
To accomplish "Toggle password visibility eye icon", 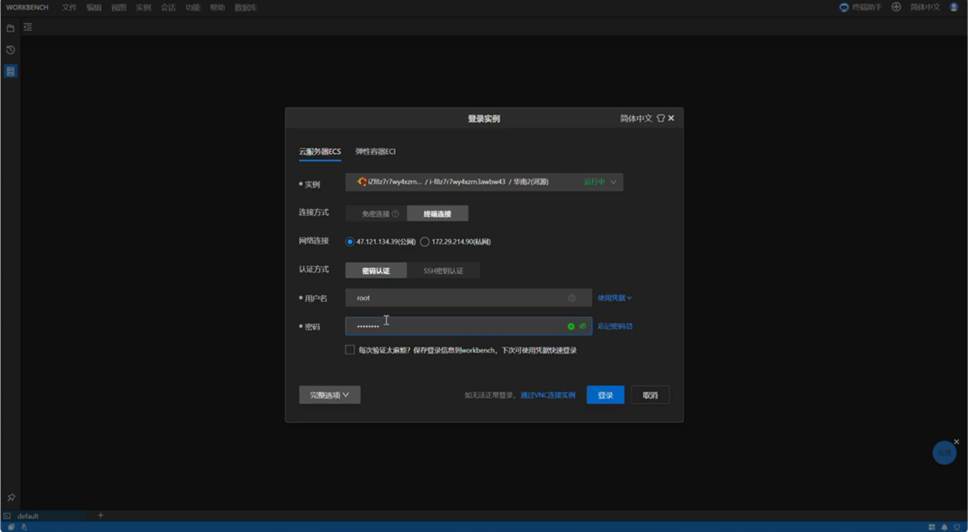I will [582, 326].
